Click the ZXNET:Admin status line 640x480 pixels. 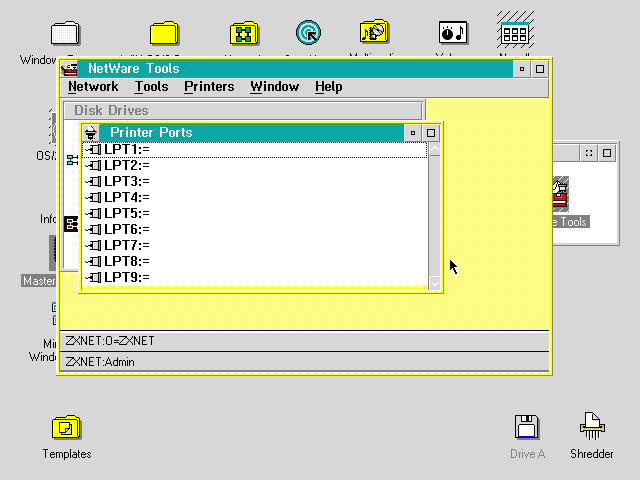point(304,362)
